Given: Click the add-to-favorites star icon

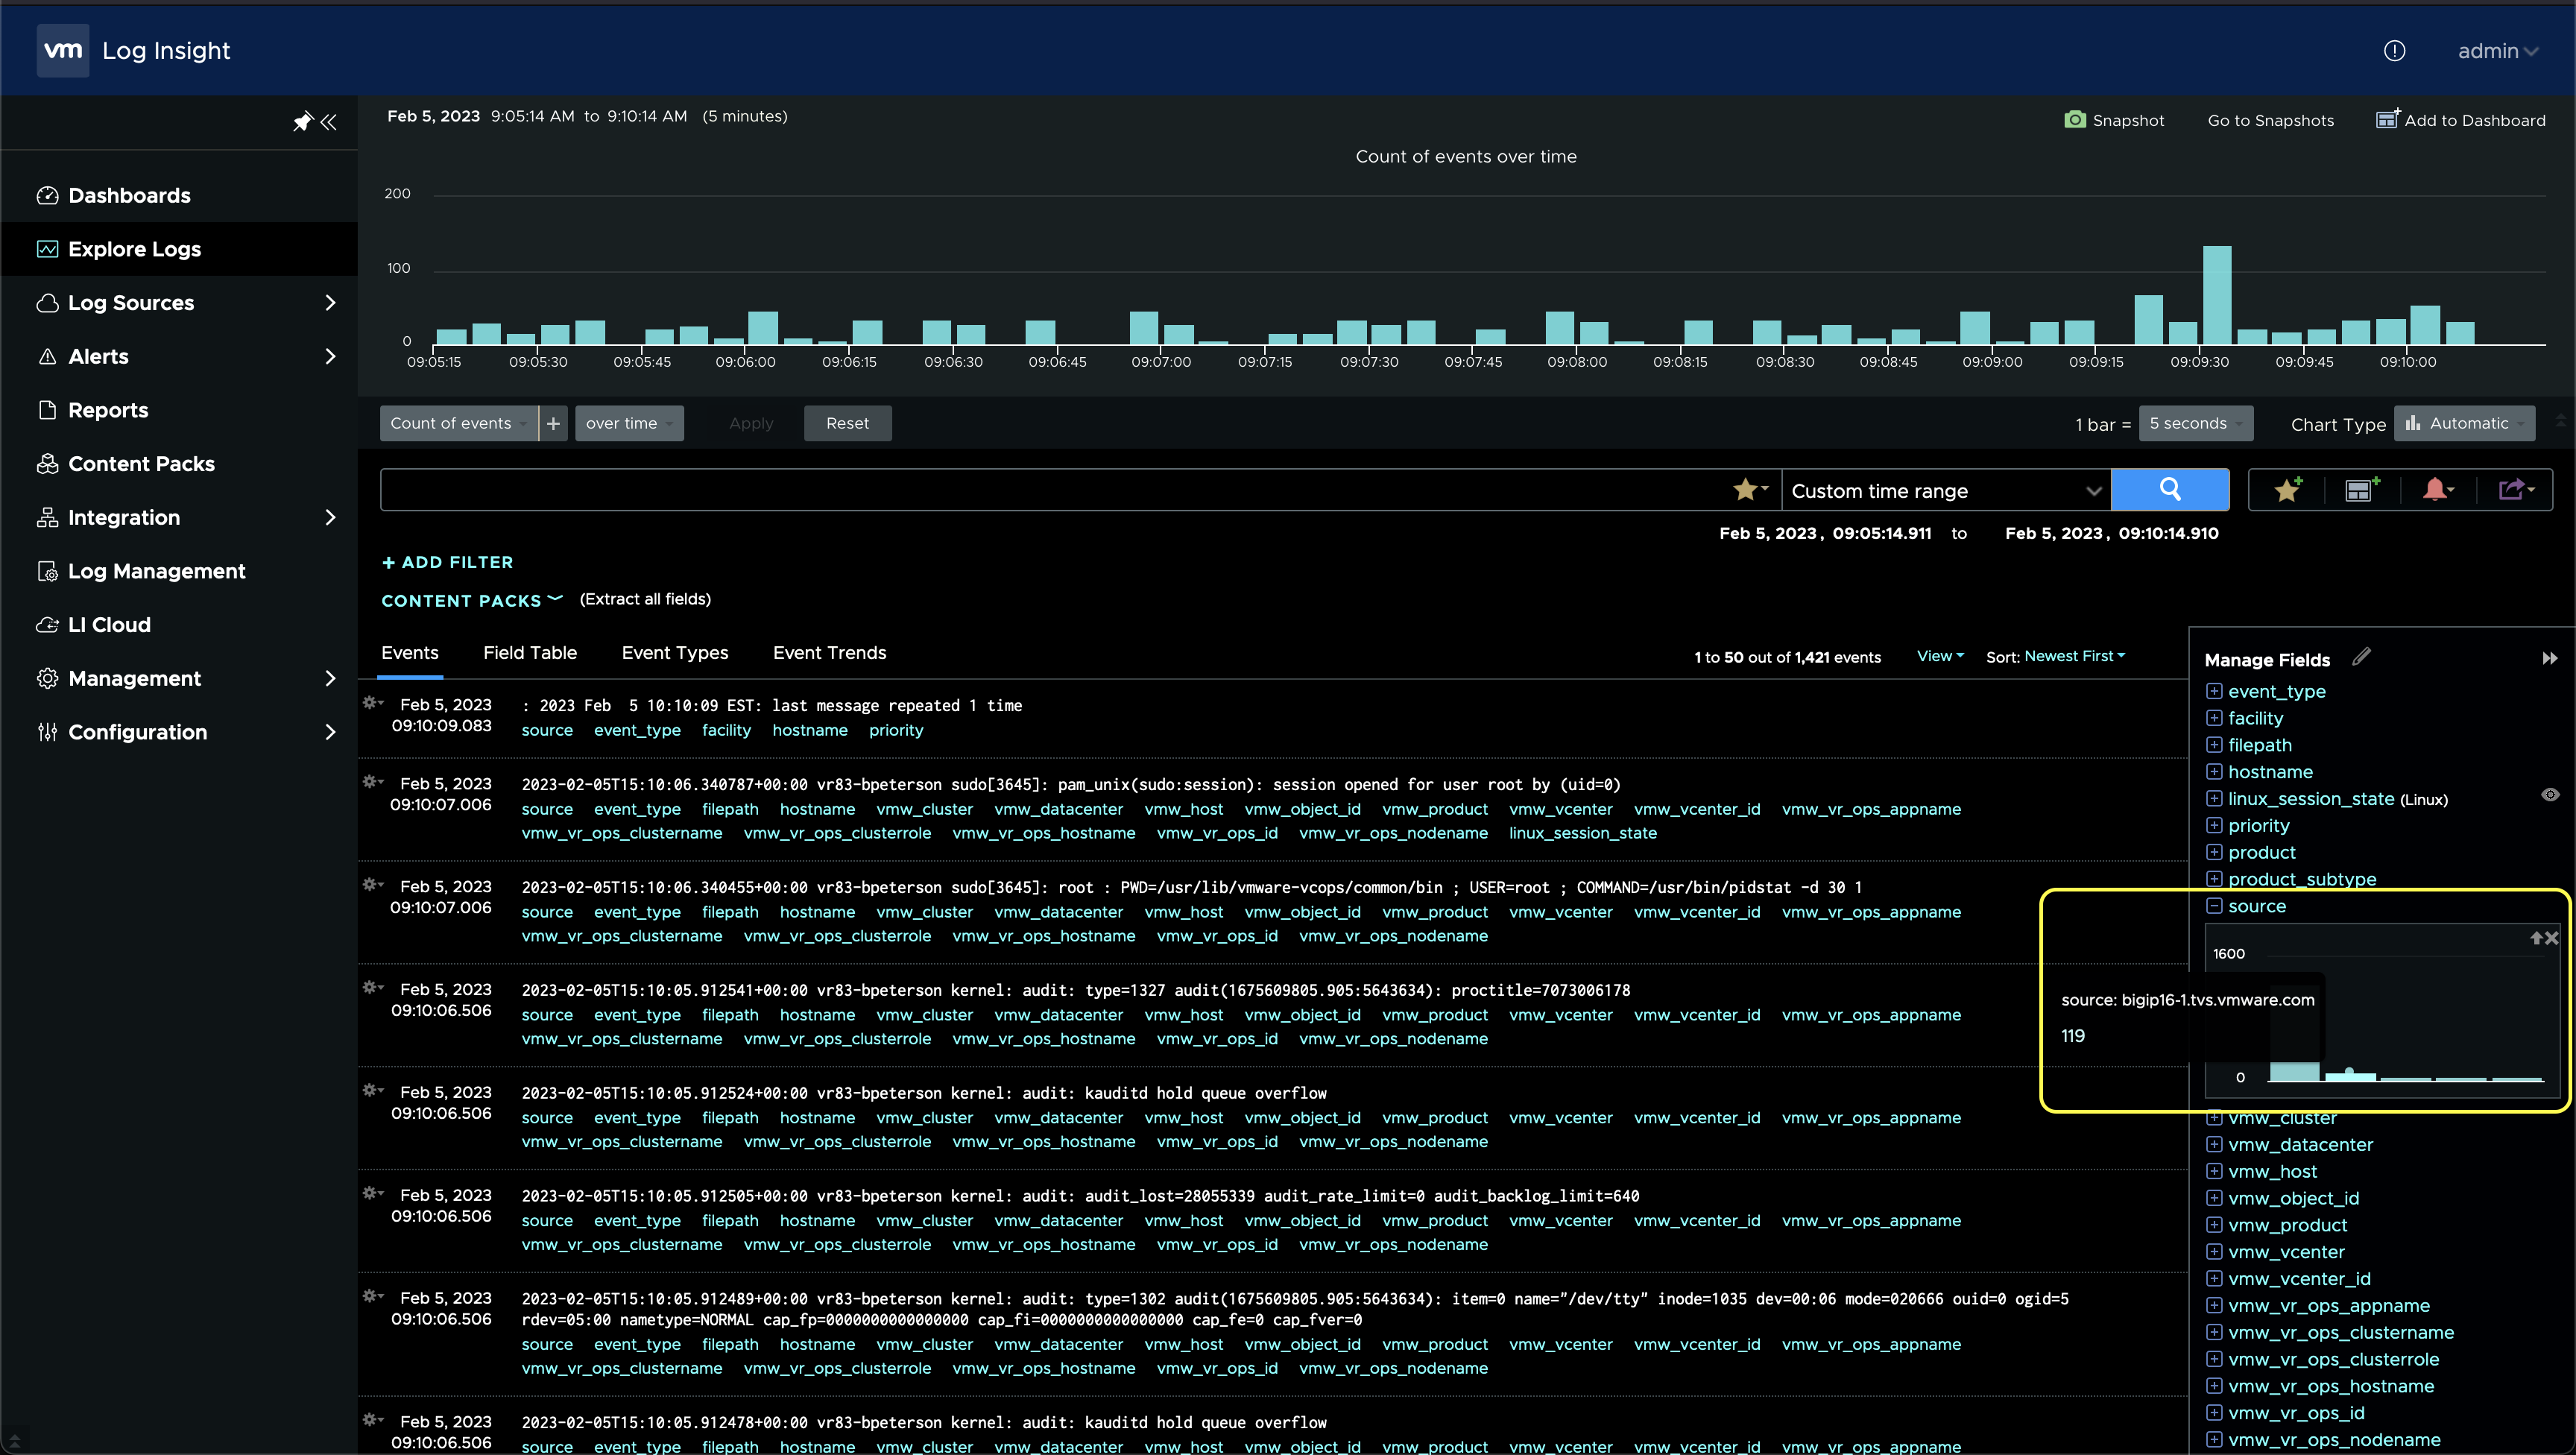Looking at the screenshot, I should tap(2286, 489).
